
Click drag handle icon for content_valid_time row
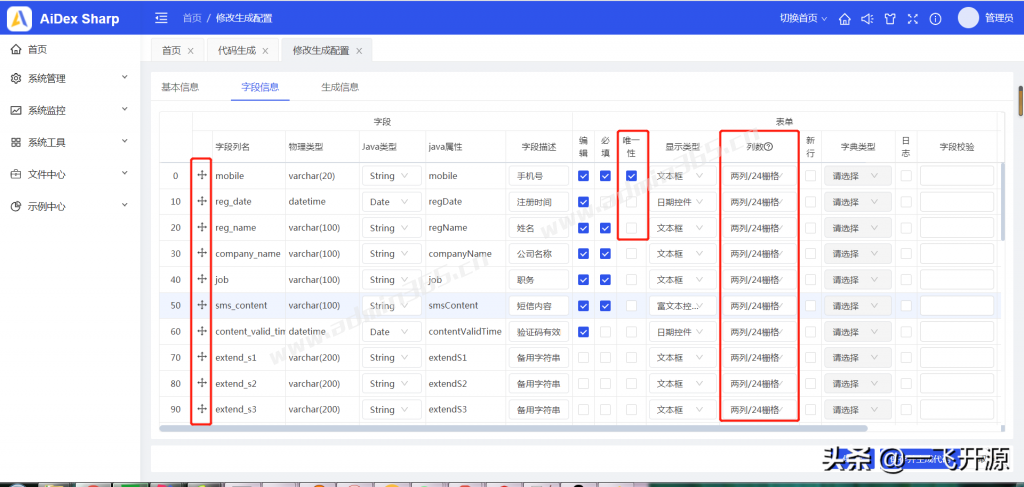[x=202, y=331]
